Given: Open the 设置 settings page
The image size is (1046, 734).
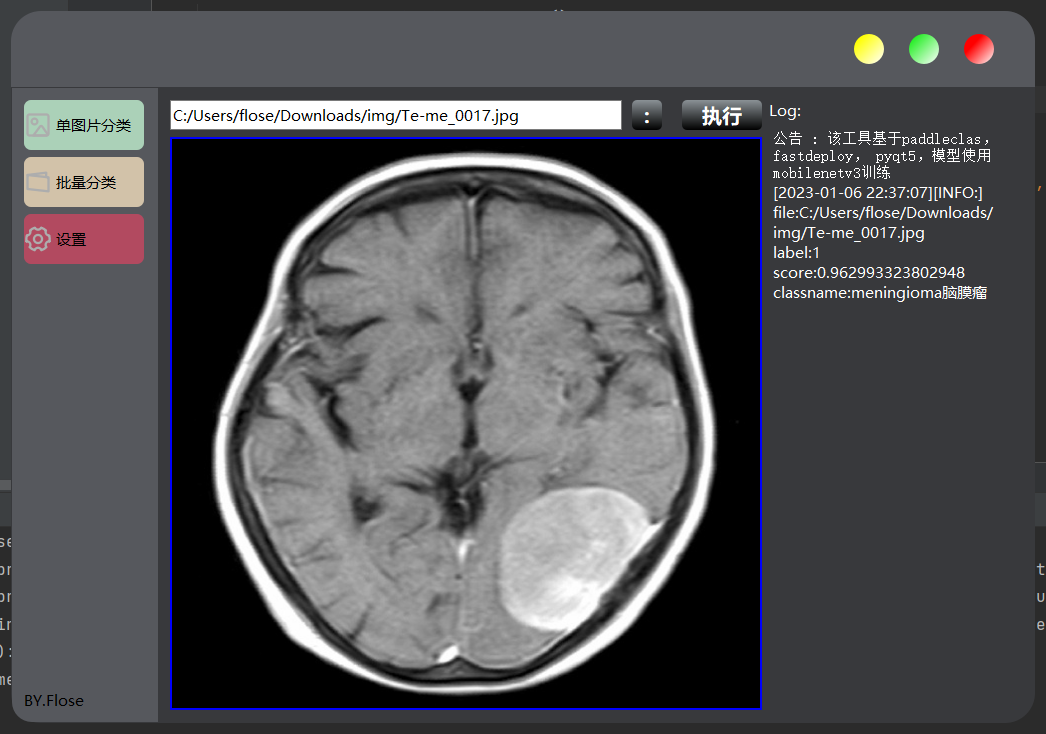Looking at the screenshot, I should [84, 239].
